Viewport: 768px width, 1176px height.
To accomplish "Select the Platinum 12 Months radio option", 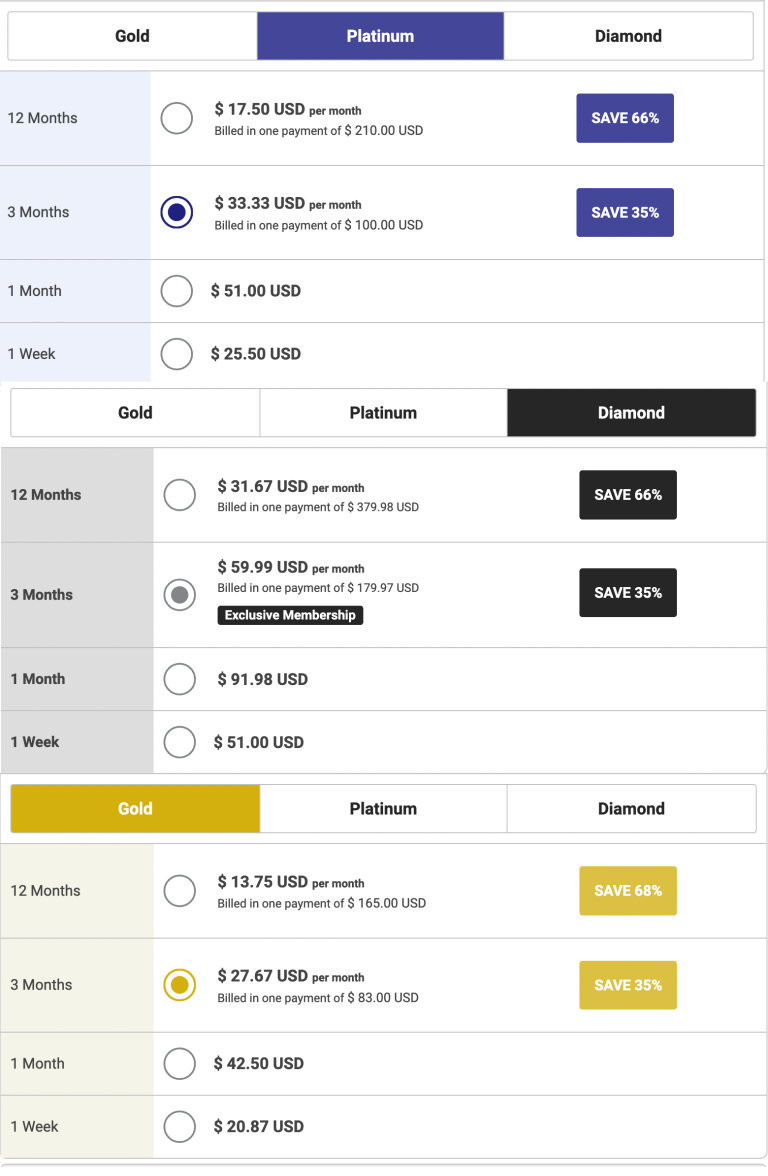I will [x=177, y=118].
